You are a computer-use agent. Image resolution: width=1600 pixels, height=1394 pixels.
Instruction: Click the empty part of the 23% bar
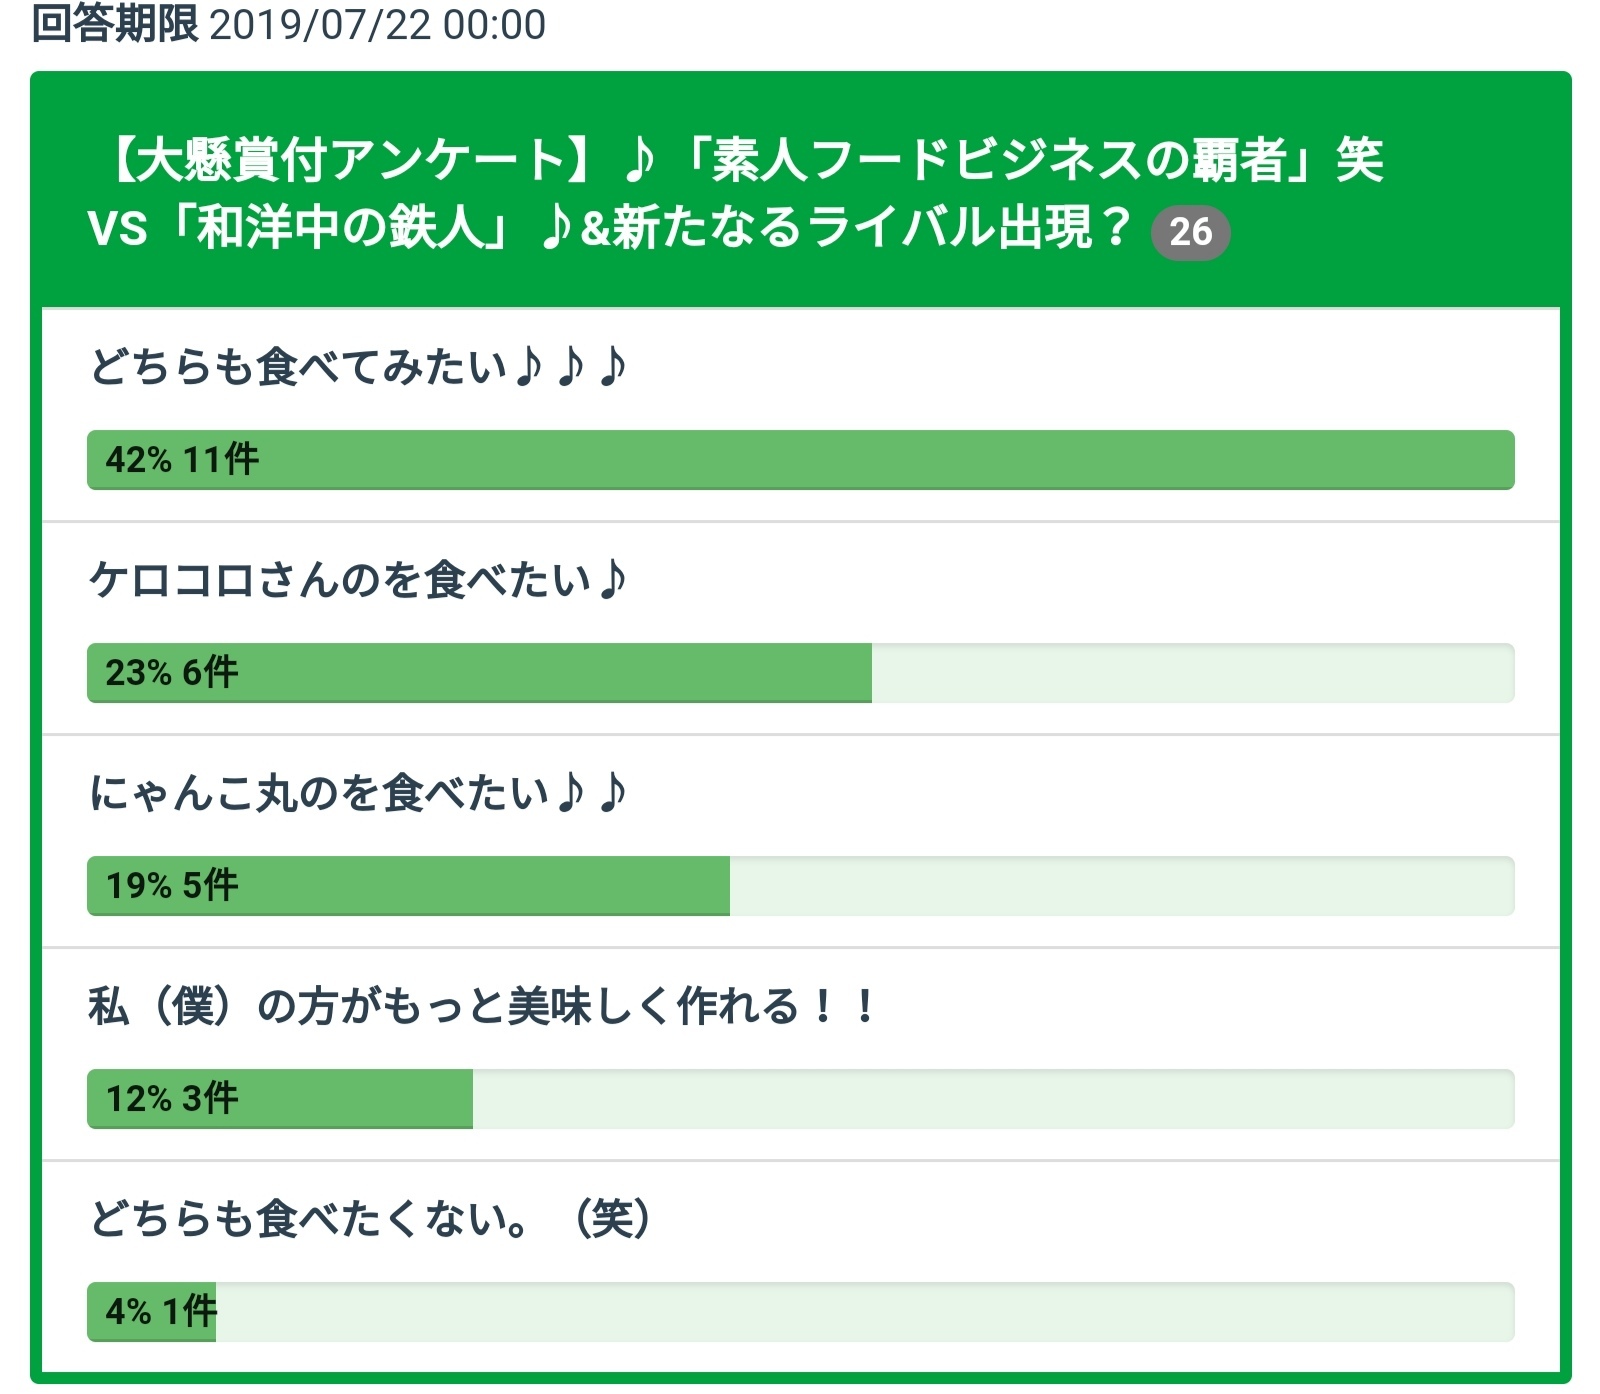pyautogui.click(x=1192, y=673)
